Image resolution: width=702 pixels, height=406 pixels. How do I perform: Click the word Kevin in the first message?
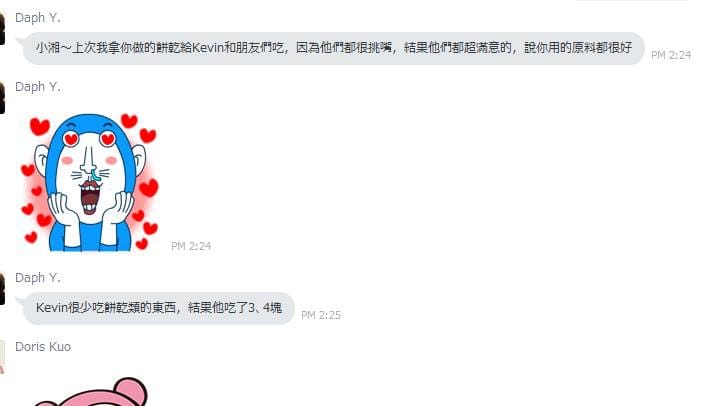click(208, 47)
